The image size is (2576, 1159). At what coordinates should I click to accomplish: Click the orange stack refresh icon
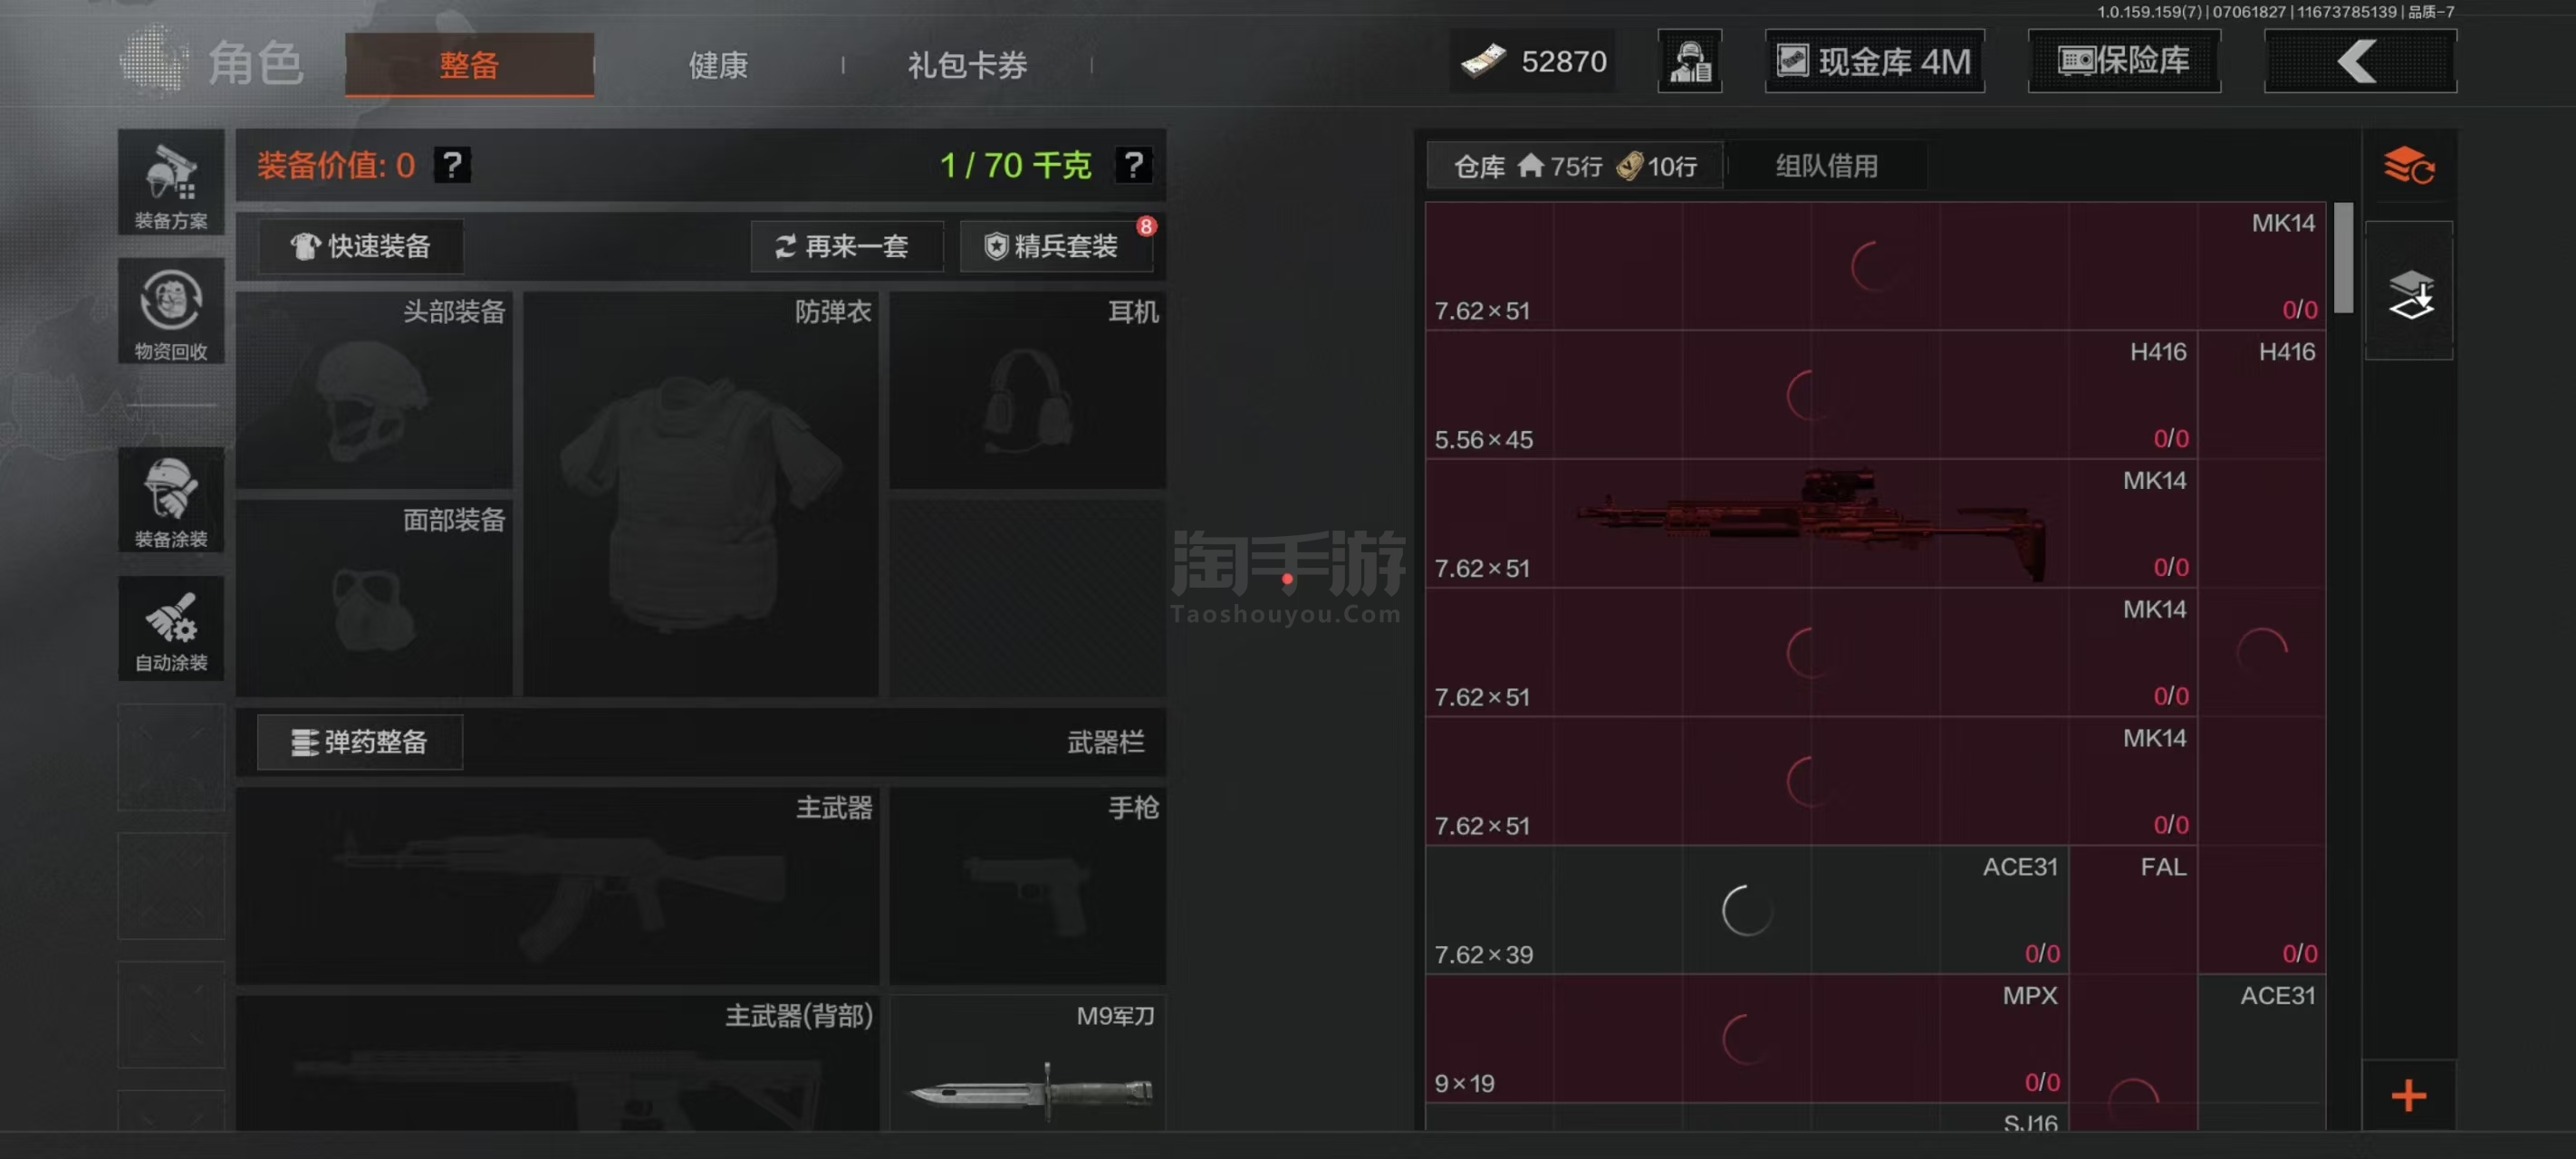click(x=2408, y=165)
